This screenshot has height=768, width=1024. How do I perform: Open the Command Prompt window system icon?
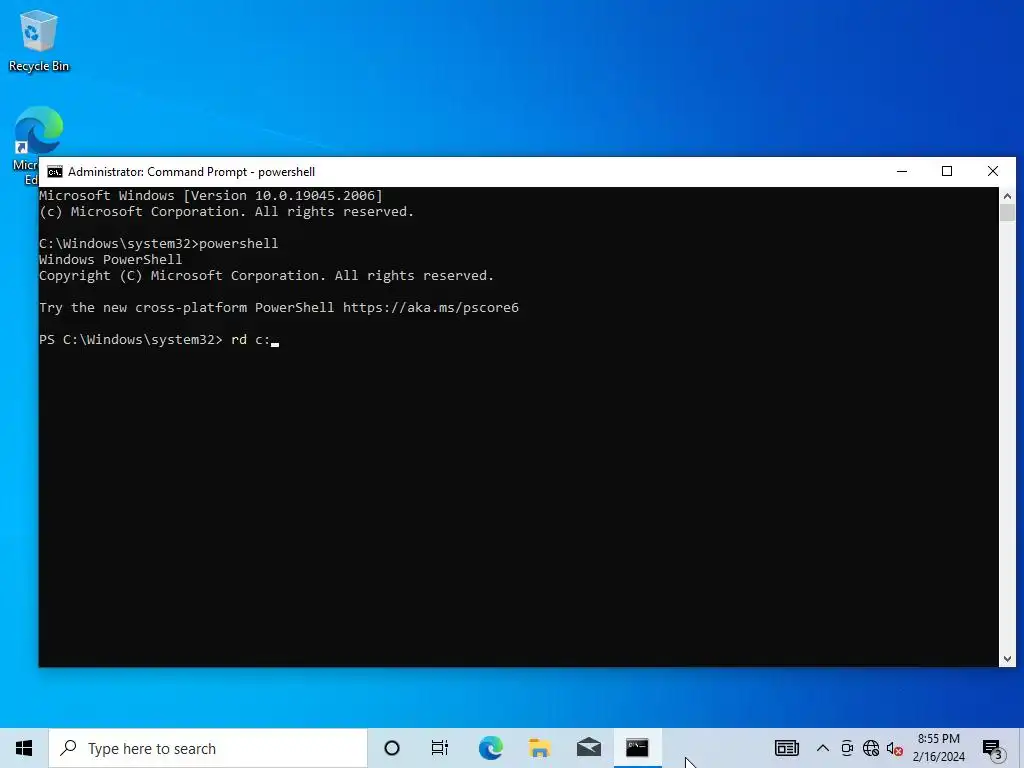[55, 172]
